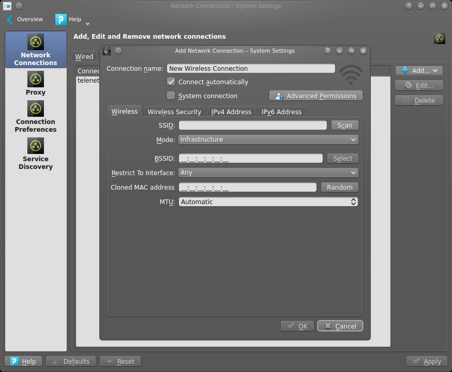The image size is (452, 372).
Task: Click the system settings icon in main title bar
Action: pos(7,6)
